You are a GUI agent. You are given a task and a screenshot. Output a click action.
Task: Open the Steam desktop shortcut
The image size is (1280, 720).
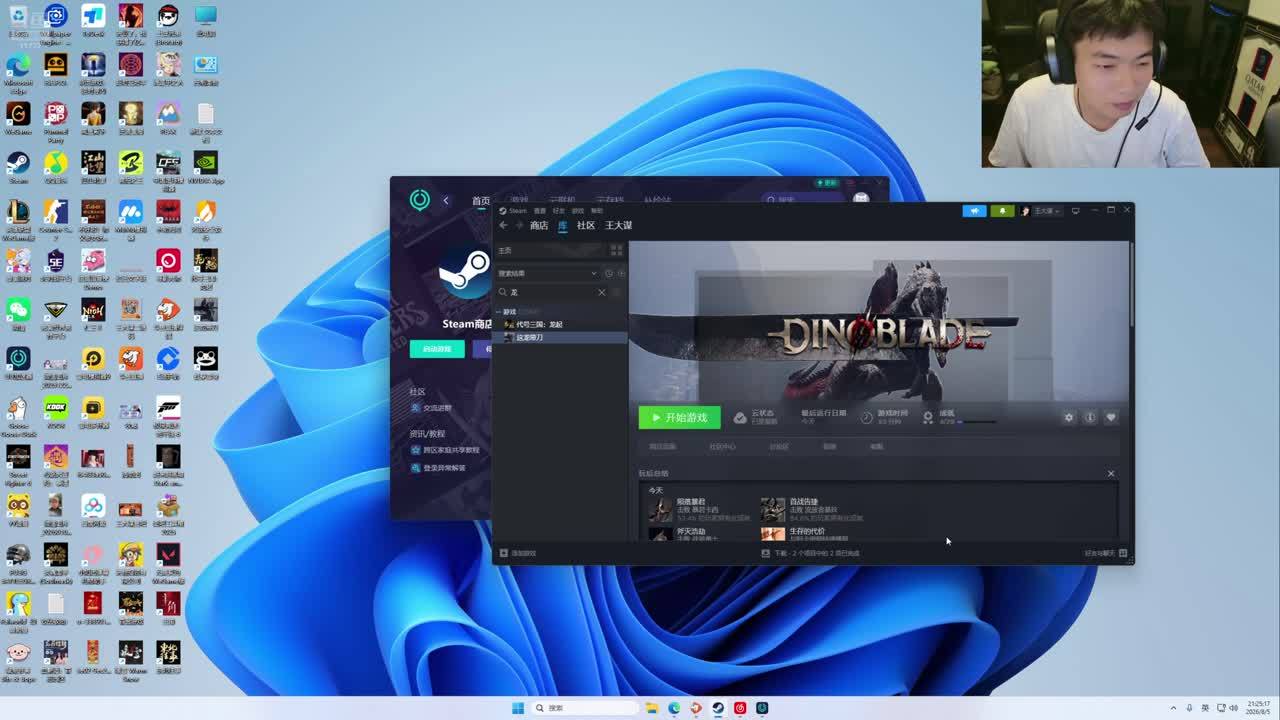18,166
